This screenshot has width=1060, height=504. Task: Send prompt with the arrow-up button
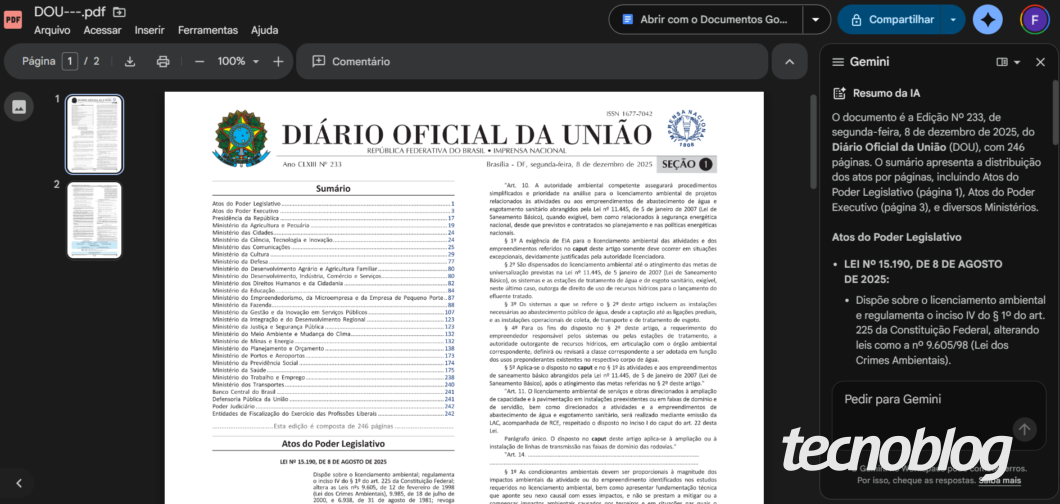(1024, 429)
